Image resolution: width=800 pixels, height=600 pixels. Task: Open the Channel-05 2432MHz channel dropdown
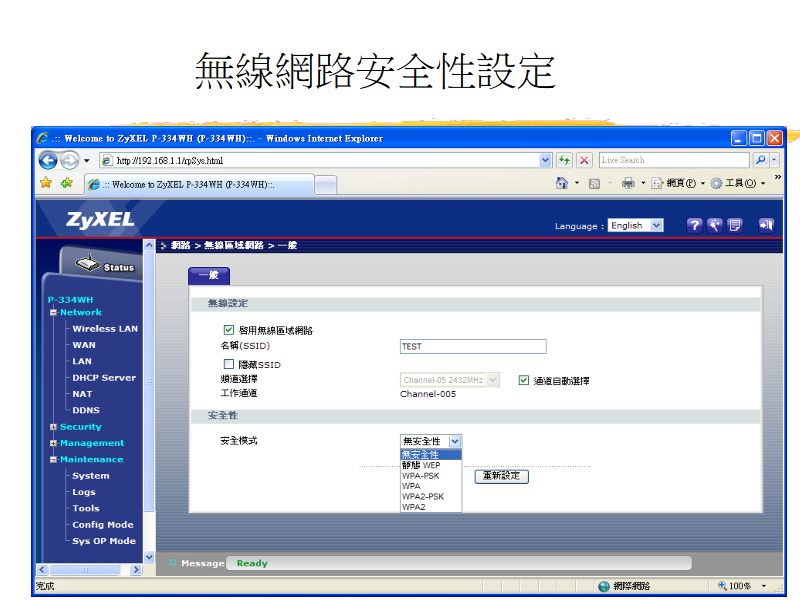(x=449, y=380)
